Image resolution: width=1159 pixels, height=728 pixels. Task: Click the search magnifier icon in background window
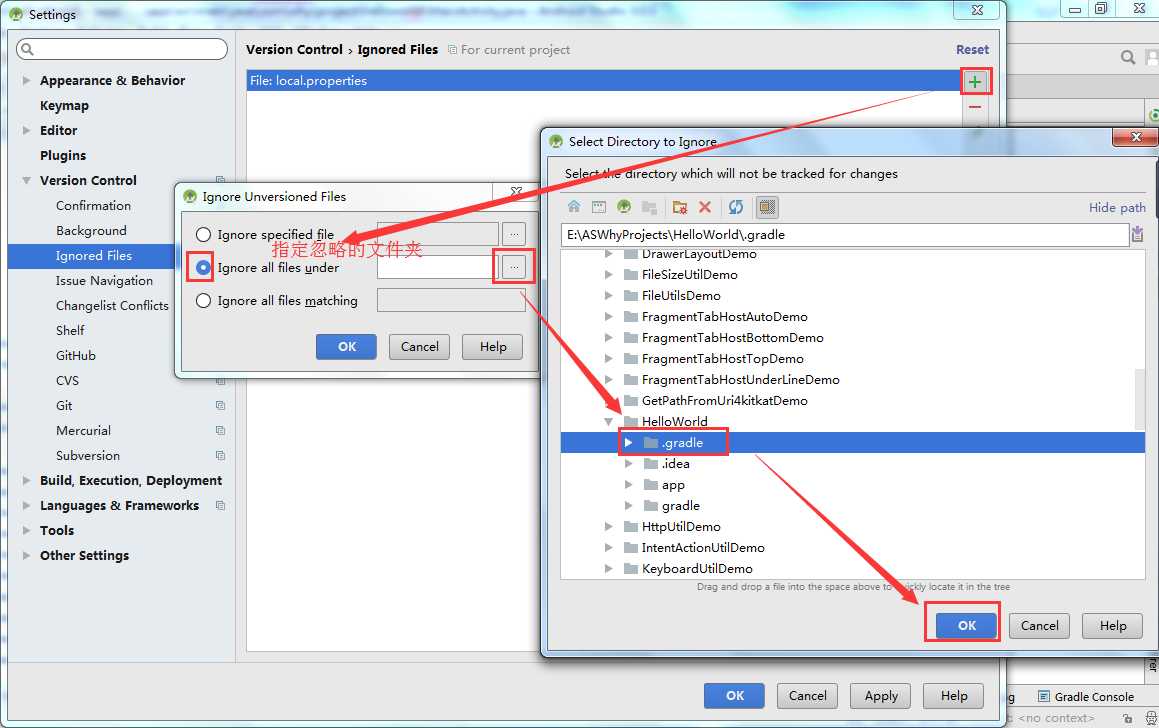1128,57
